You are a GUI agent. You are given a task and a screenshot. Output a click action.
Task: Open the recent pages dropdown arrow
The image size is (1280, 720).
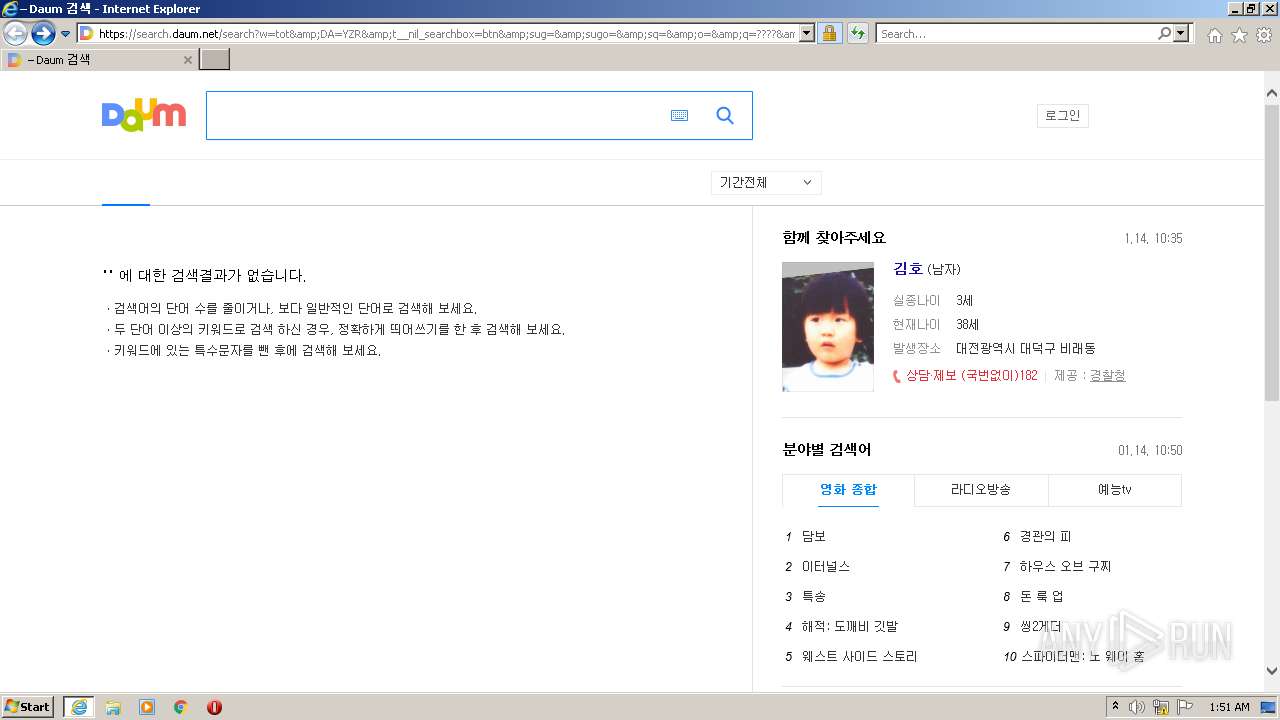point(66,34)
